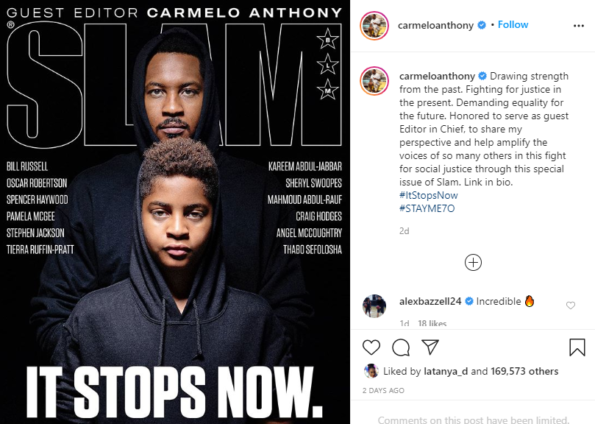Open the 2 DAYS AGO timestamp
595x424 pixels.
[383, 391]
